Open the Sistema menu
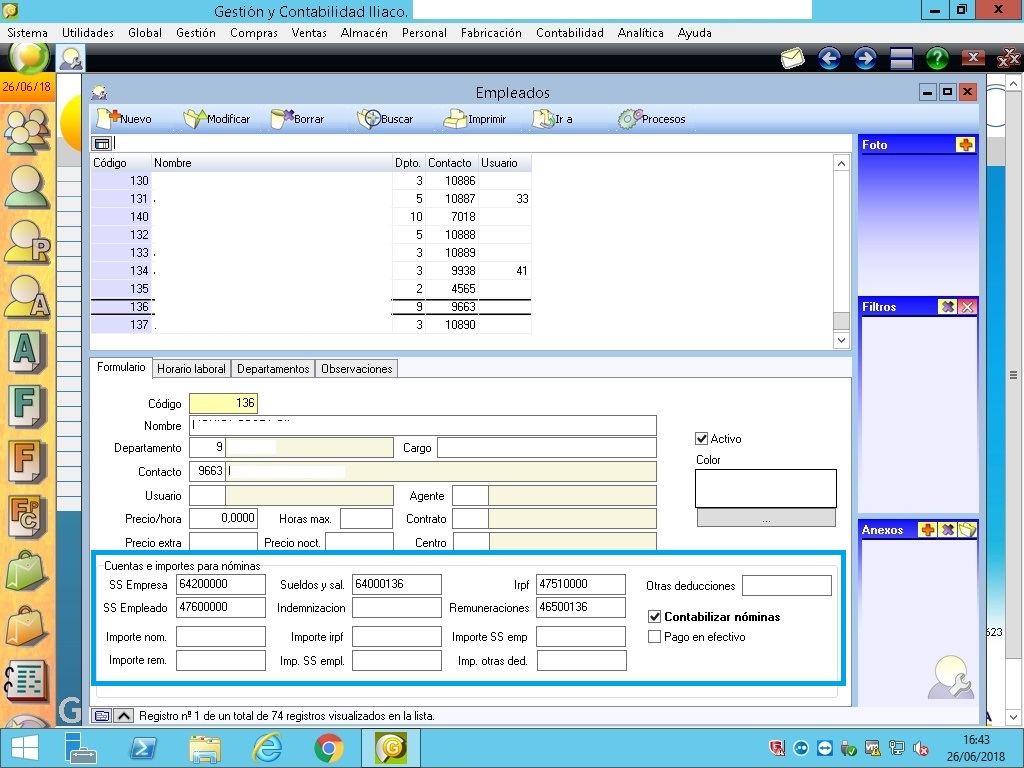The width and height of the screenshot is (1024, 768). (27, 33)
